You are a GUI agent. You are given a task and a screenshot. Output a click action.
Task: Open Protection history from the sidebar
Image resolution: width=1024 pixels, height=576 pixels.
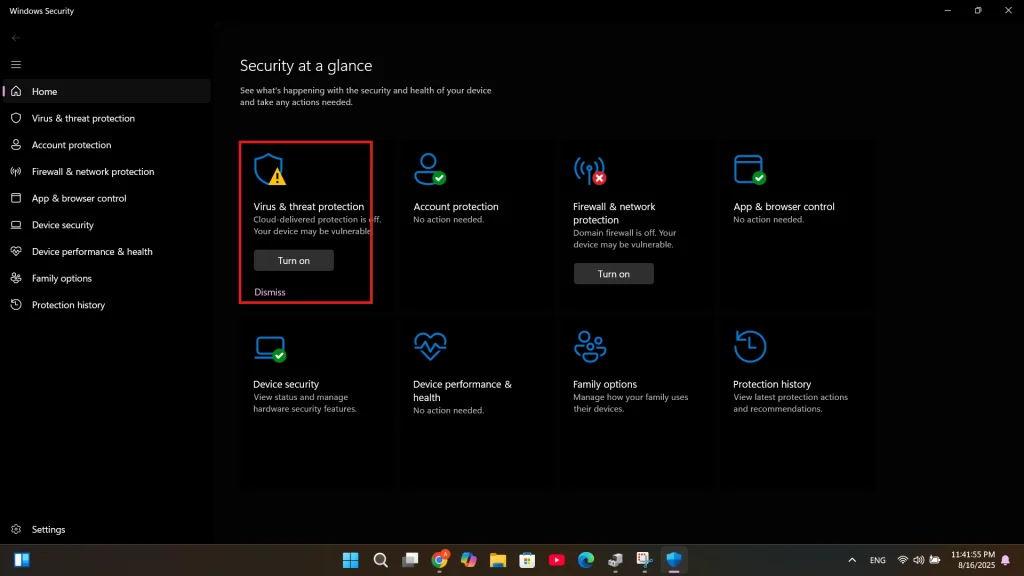tap(68, 305)
